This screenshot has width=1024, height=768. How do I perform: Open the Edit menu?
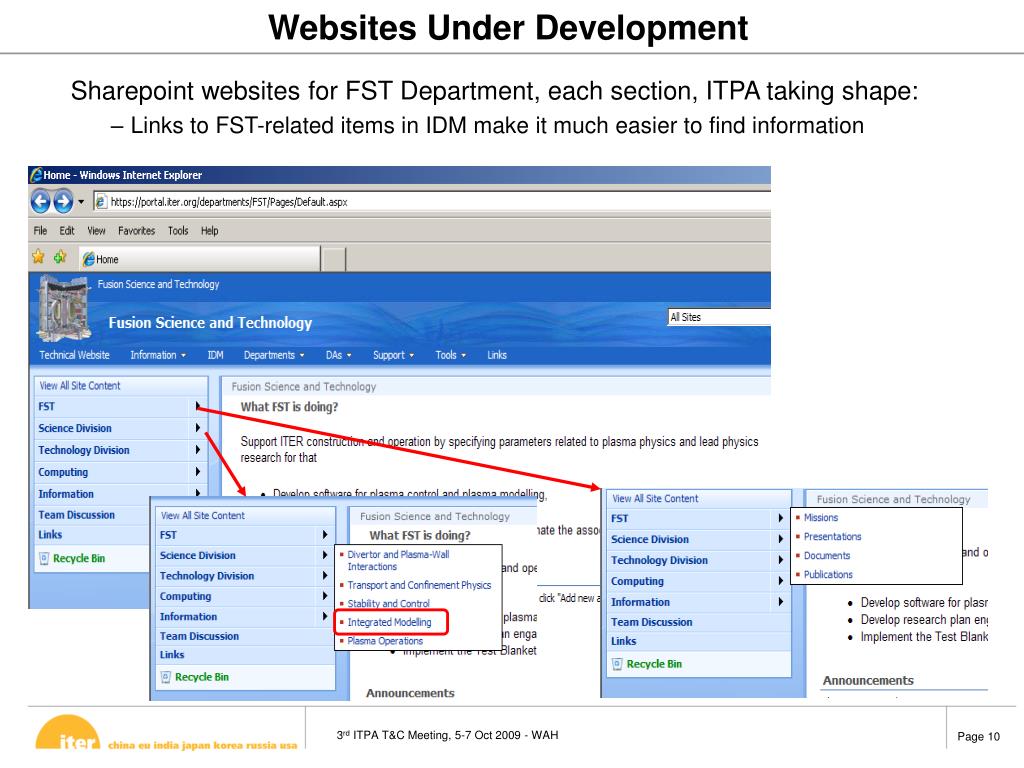(67, 231)
